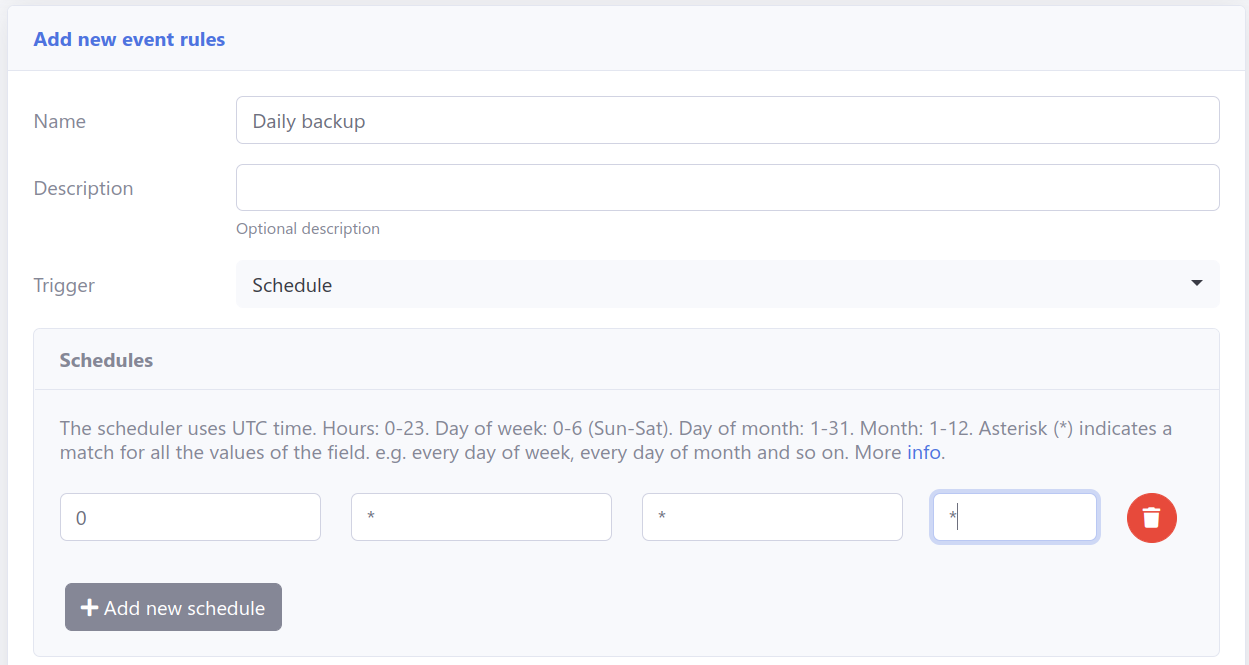Click the day of week asterisk field
Image resolution: width=1249 pixels, height=665 pixels.
coord(481,517)
